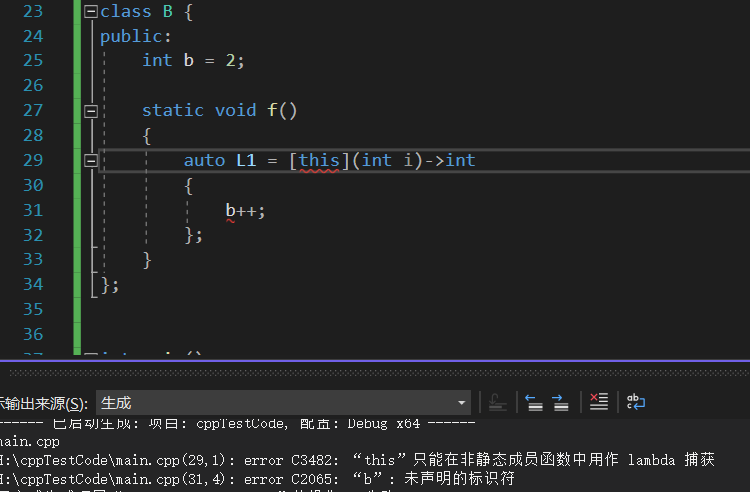Viewport: 750px width, 492px height.
Task: Click the main.cpp line in output
Action: pyautogui.click(x=30, y=441)
